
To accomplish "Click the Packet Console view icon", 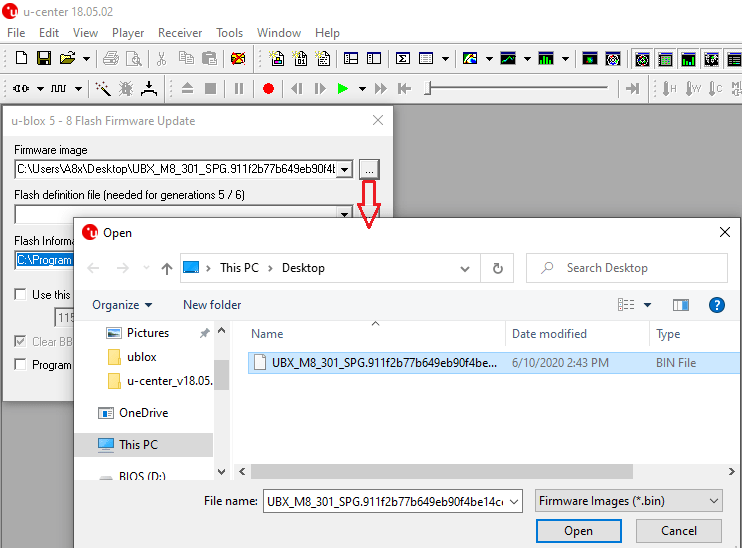I will (277, 59).
